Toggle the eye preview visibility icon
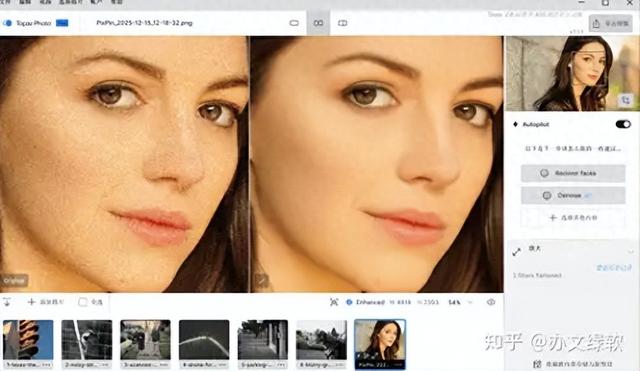 (491, 302)
